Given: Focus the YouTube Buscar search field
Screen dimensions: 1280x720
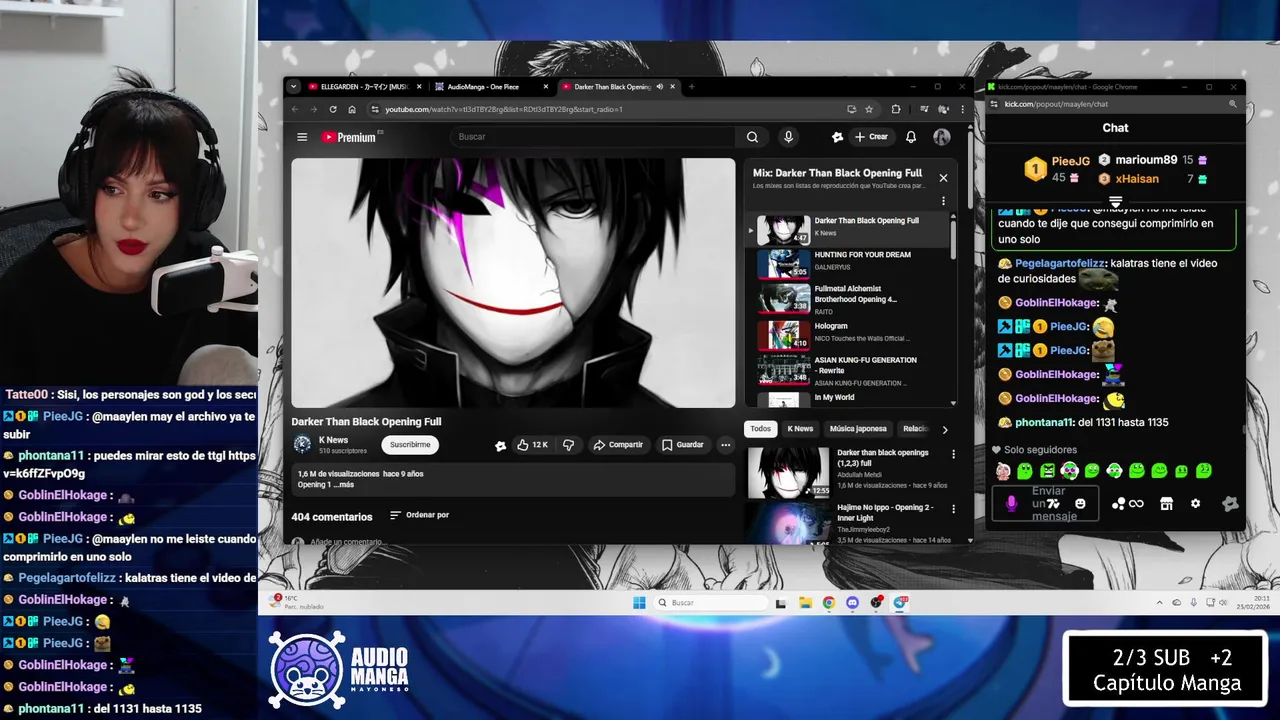Looking at the screenshot, I should (x=595, y=137).
